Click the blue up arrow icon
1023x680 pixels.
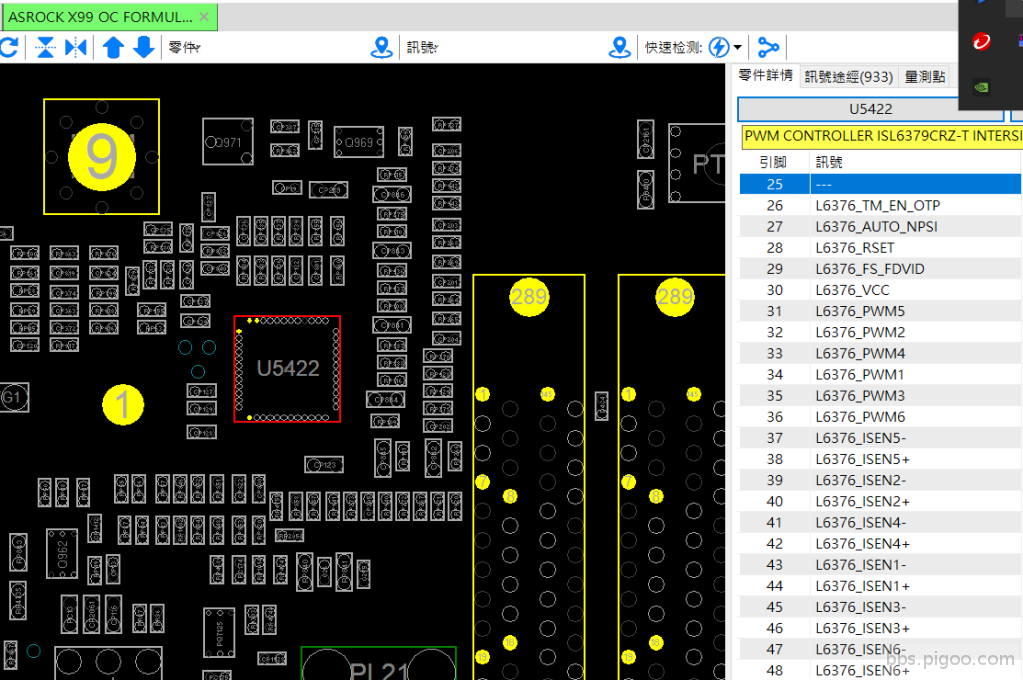tap(113, 47)
